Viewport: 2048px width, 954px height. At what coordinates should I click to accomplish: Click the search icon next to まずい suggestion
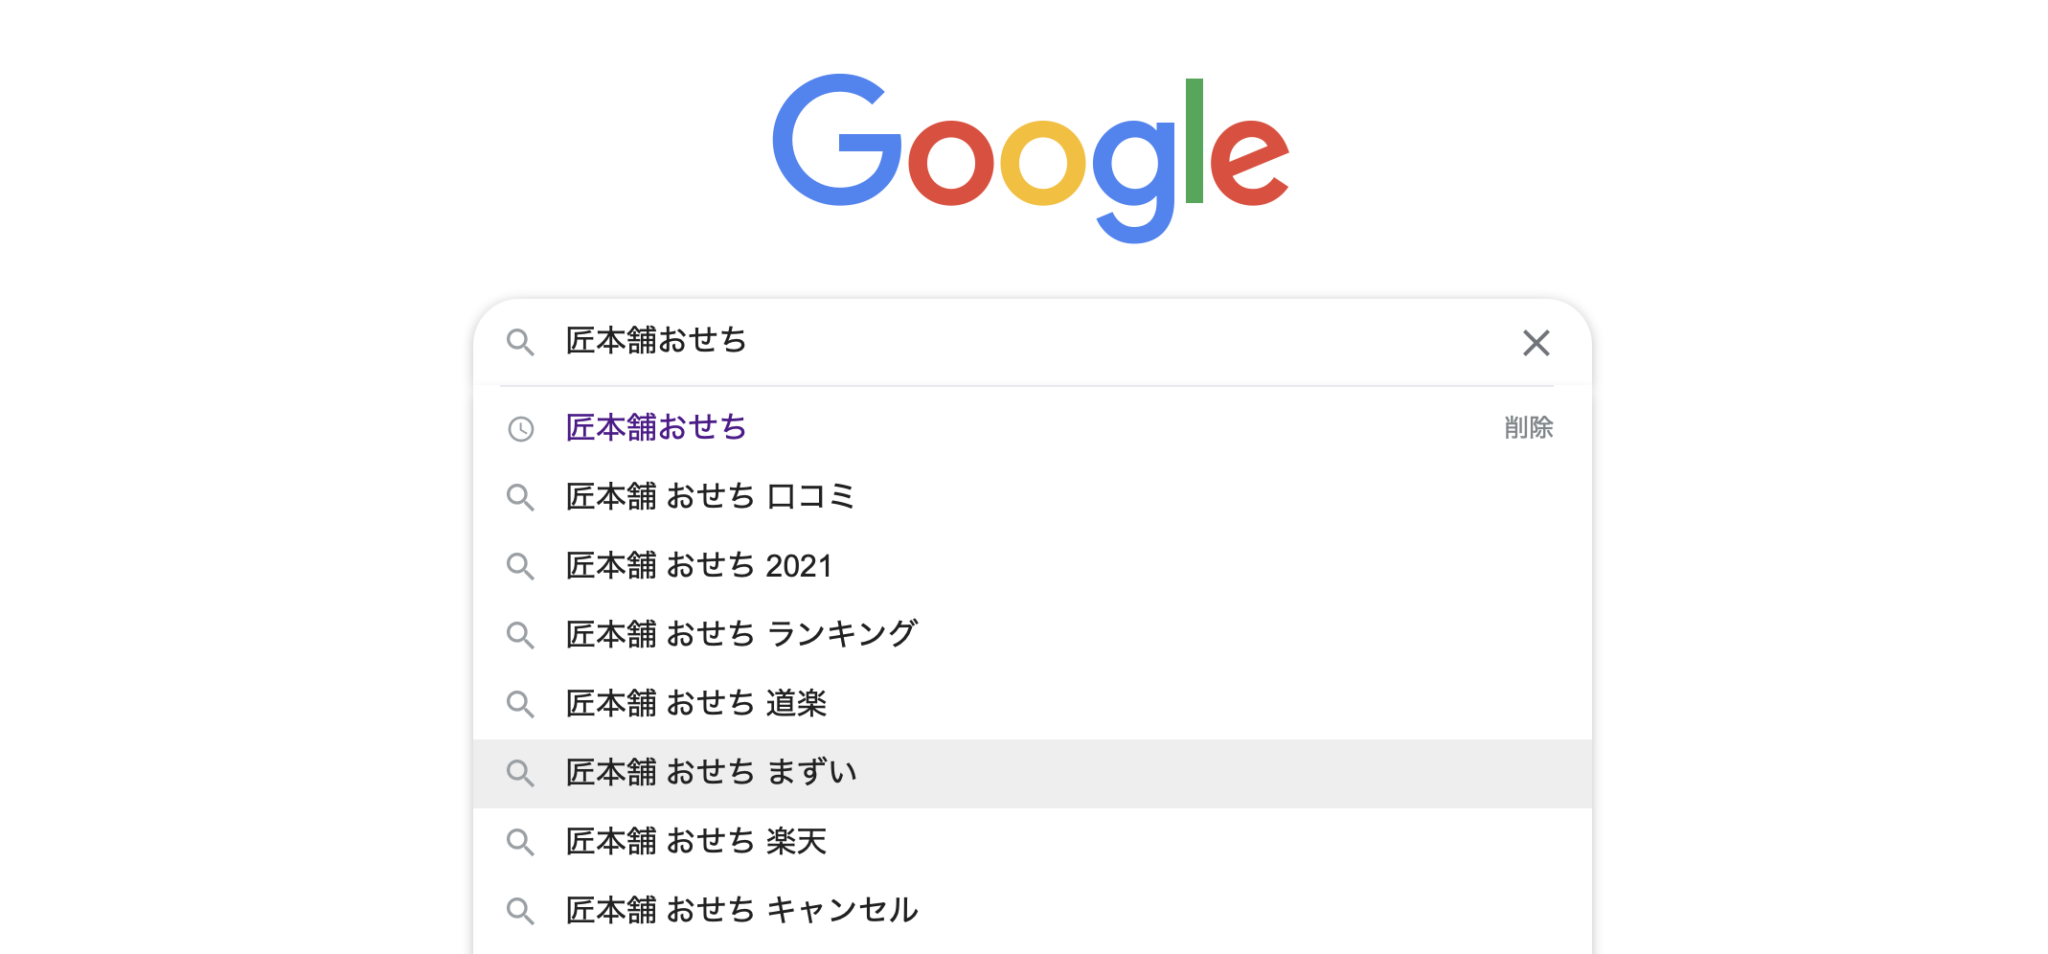pos(520,773)
